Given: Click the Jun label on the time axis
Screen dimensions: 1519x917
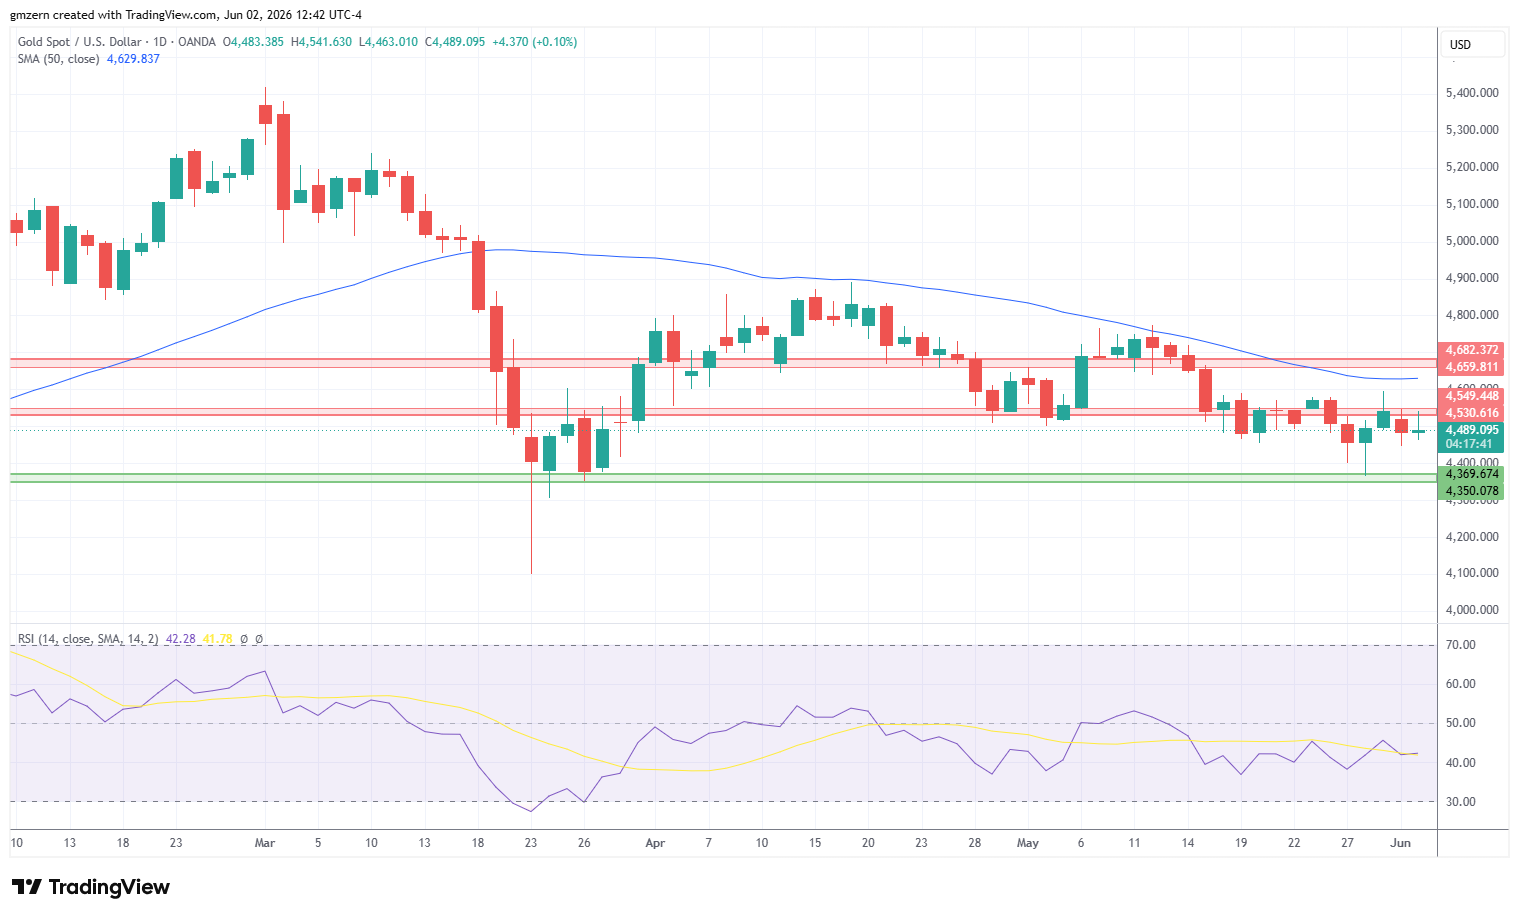Looking at the screenshot, I should (1401, 843).
